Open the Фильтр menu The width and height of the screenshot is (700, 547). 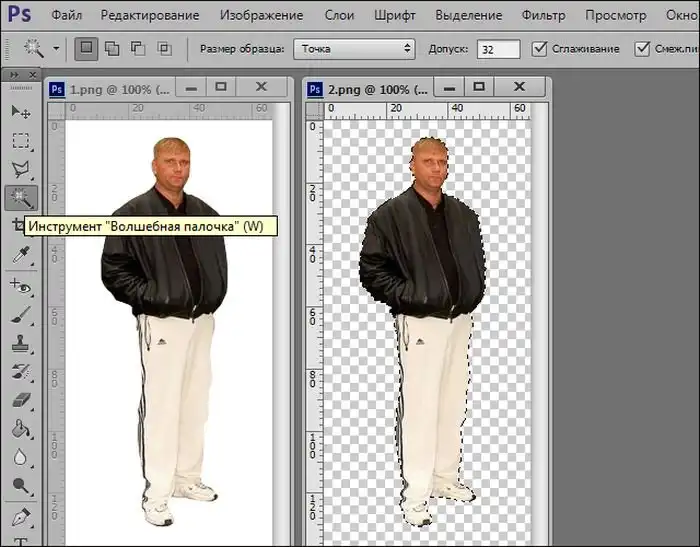point(543,15)
